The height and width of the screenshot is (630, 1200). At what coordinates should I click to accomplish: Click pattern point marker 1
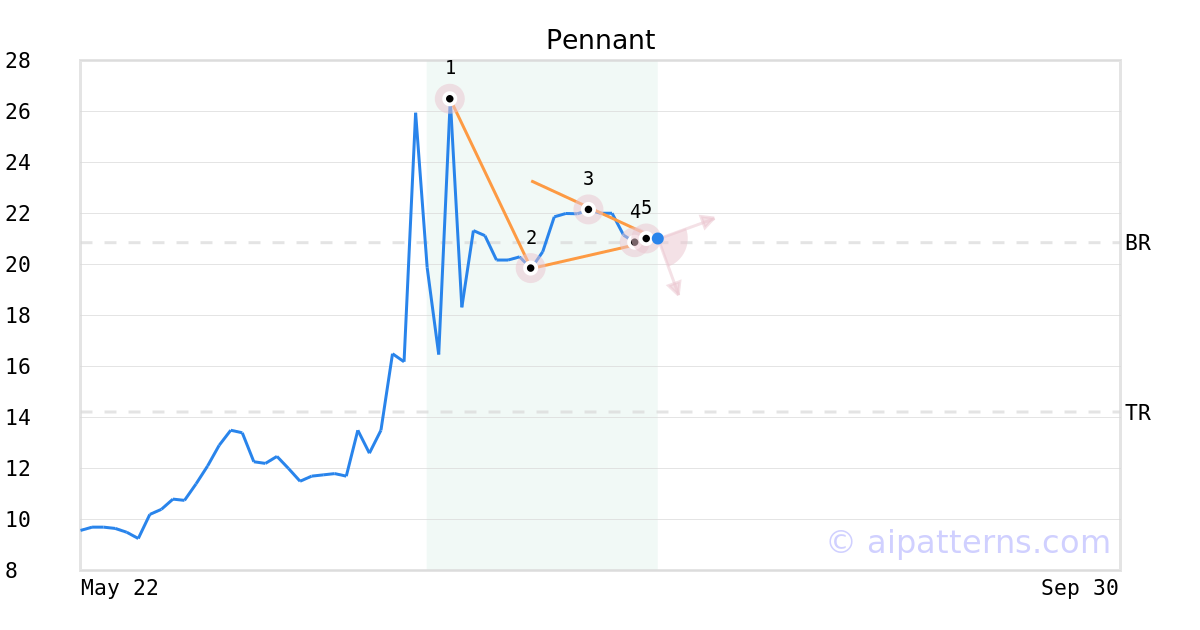tap(450, 99)
